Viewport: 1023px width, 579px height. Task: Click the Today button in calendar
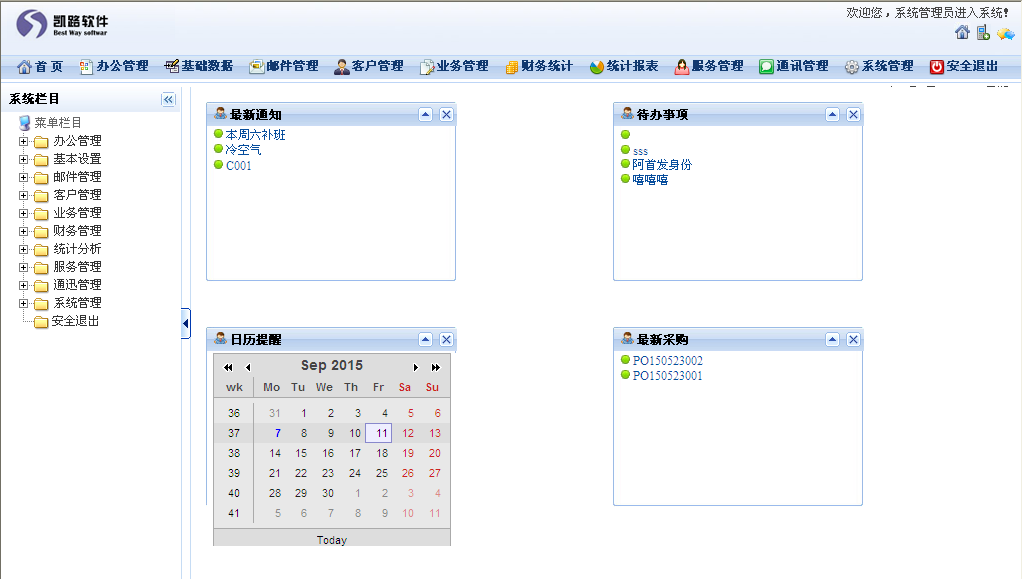pos(332,540)
